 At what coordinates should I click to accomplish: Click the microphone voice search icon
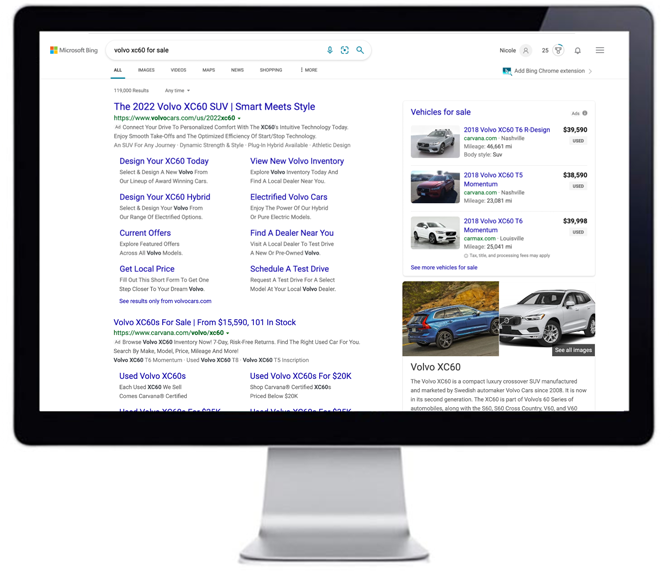pos(330,50)
